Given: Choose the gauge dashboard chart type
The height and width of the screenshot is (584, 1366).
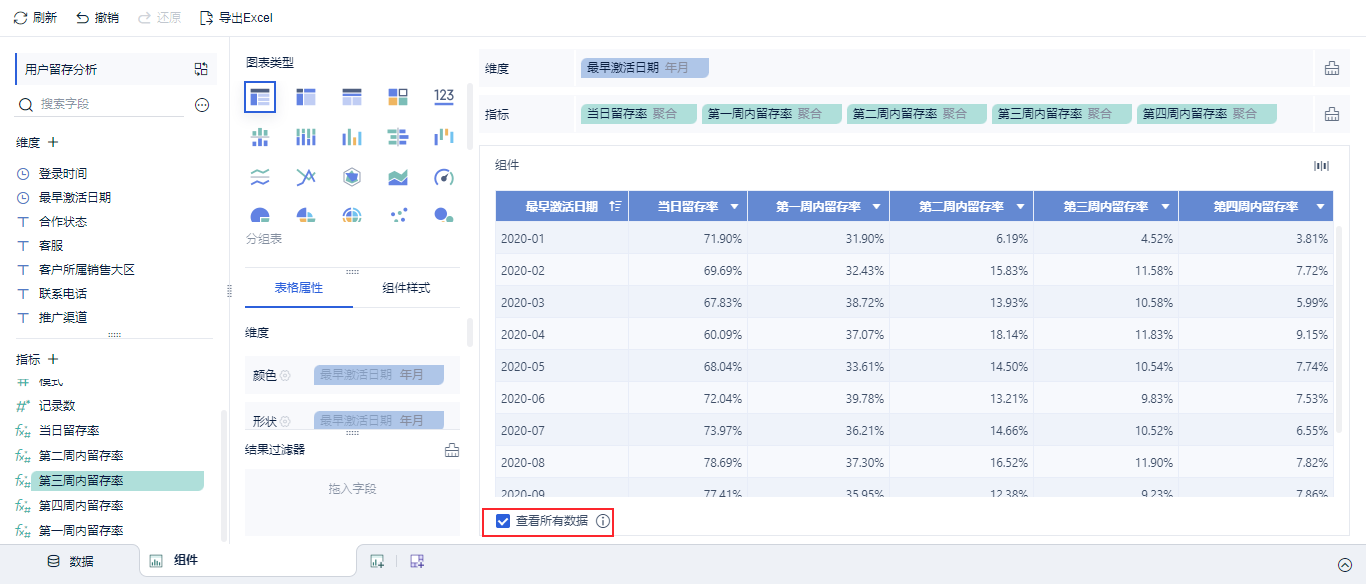Looking at the screenshot, I should click(444, 178).
